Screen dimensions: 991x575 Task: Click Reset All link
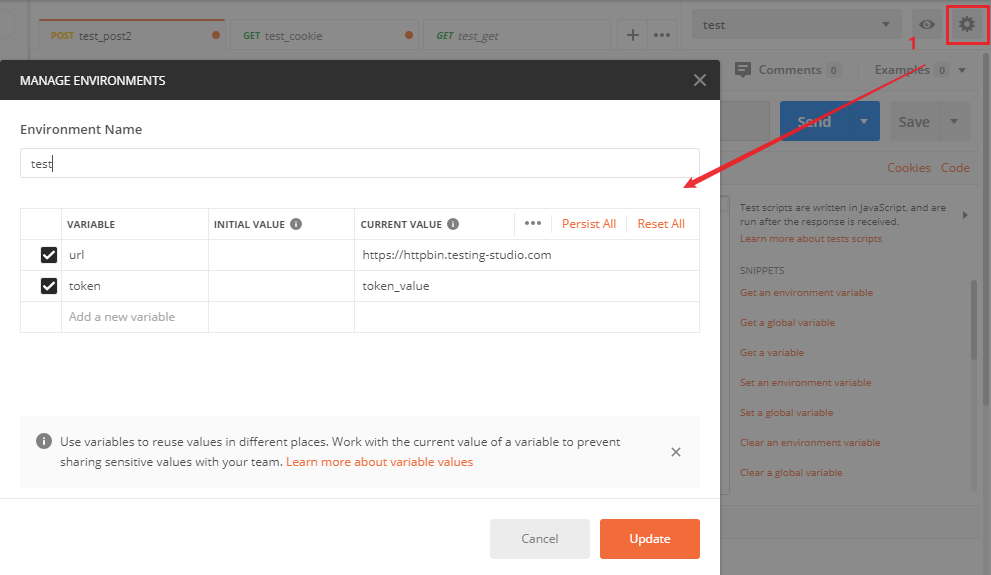pyautogui.click(x=661, y=224)
